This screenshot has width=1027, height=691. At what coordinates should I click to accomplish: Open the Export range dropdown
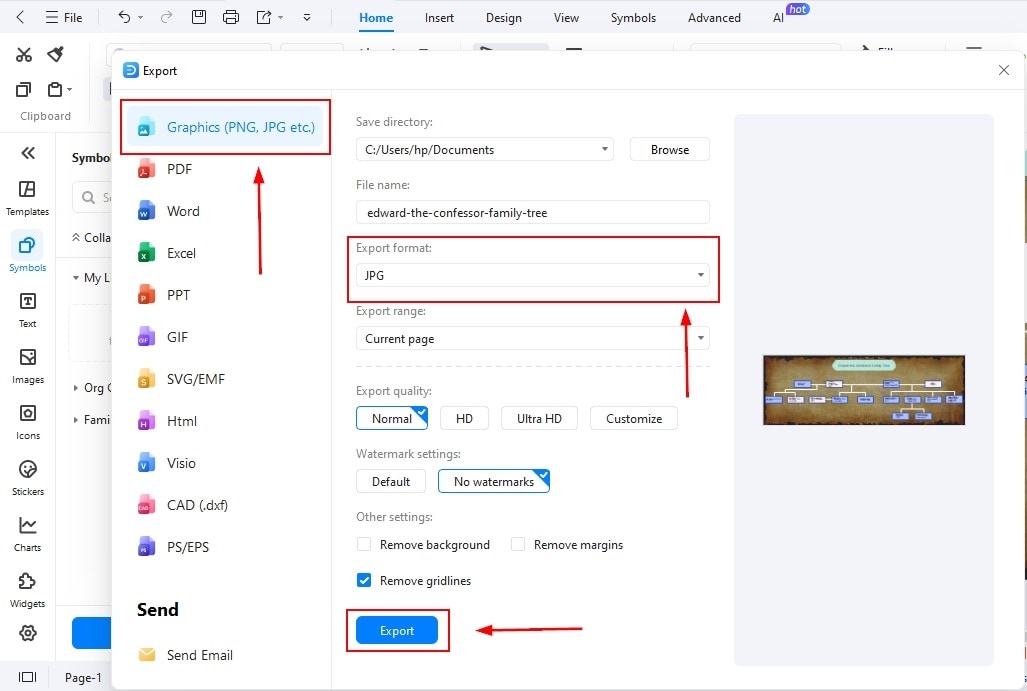701,338
